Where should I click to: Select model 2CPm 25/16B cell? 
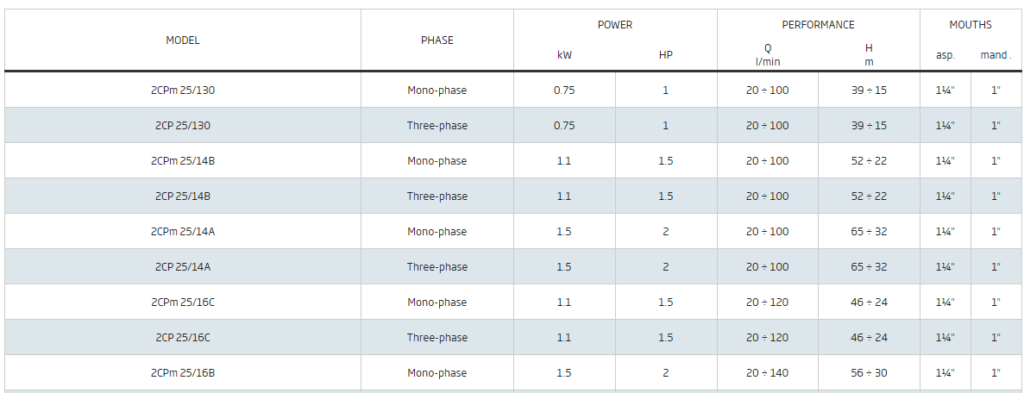point(183,373)
